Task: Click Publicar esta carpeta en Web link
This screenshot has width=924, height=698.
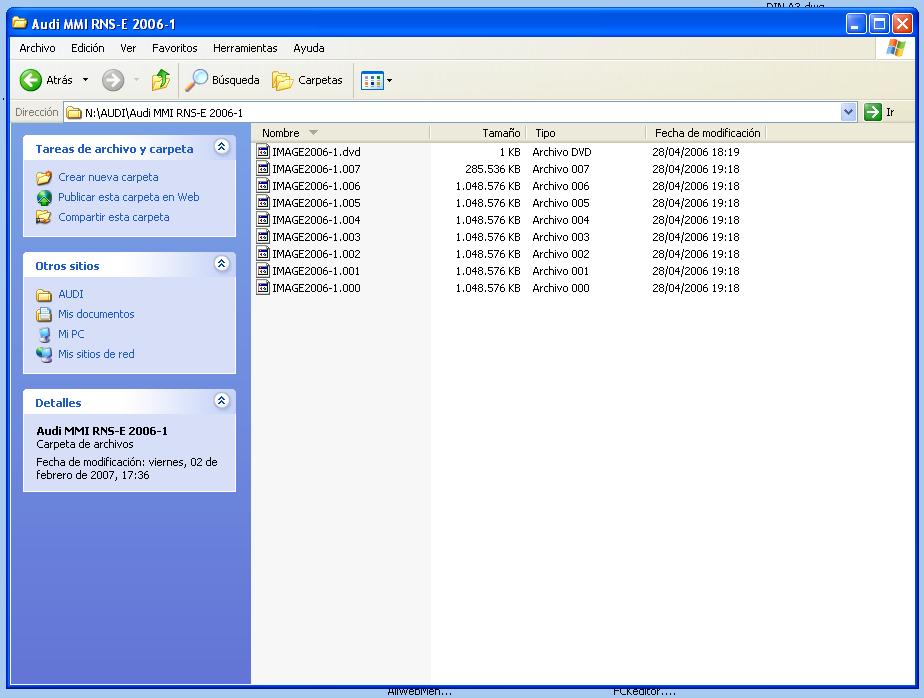Action: [128, 197]
